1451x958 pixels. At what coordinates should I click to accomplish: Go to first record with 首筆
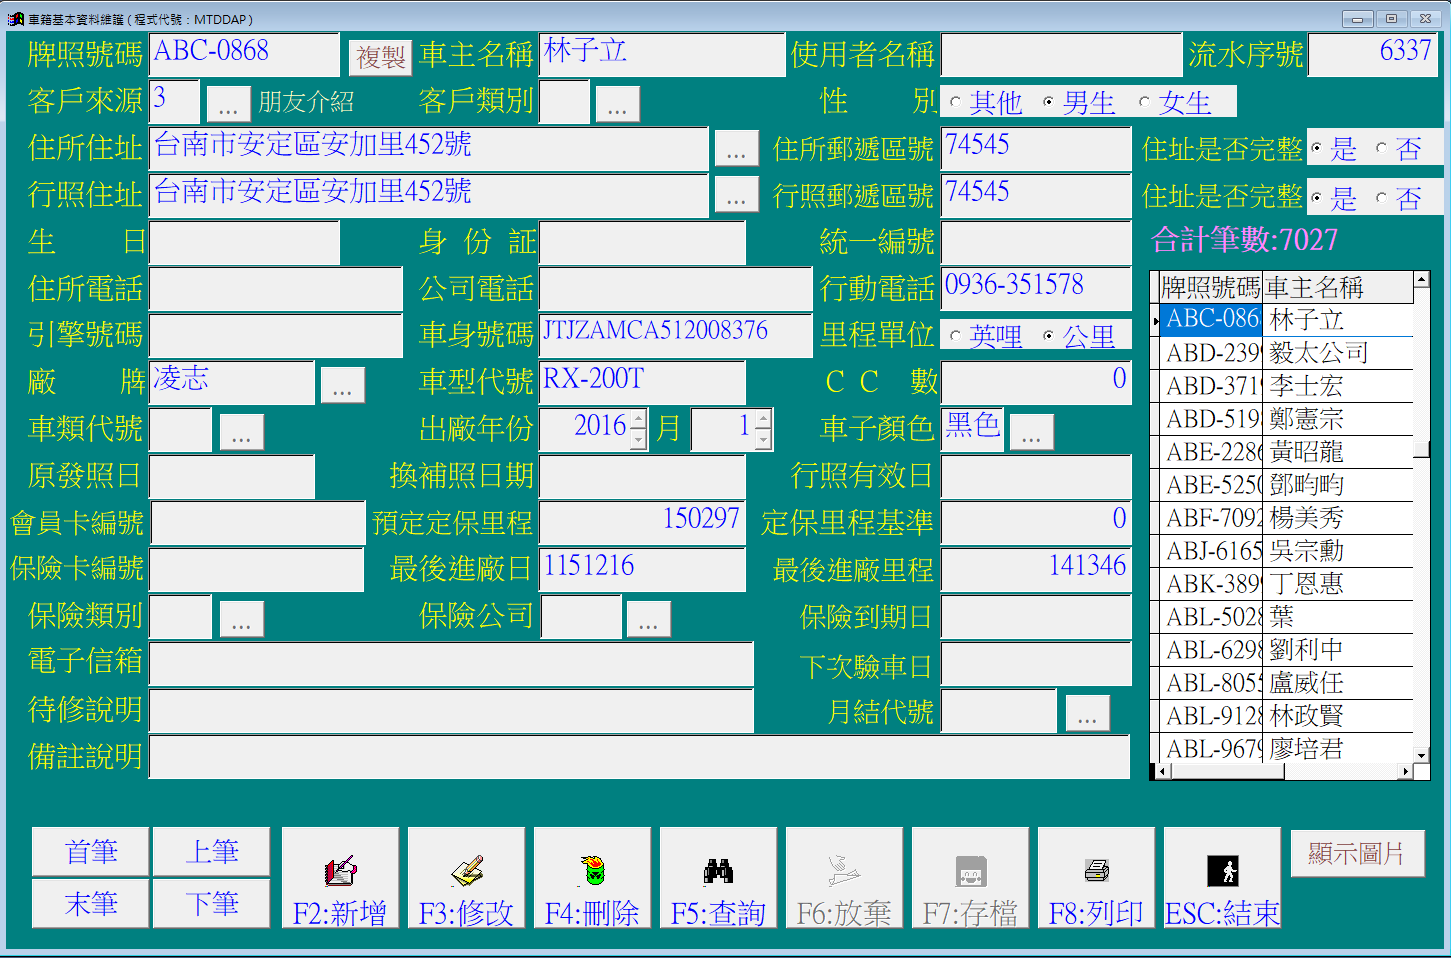[90, 852]
